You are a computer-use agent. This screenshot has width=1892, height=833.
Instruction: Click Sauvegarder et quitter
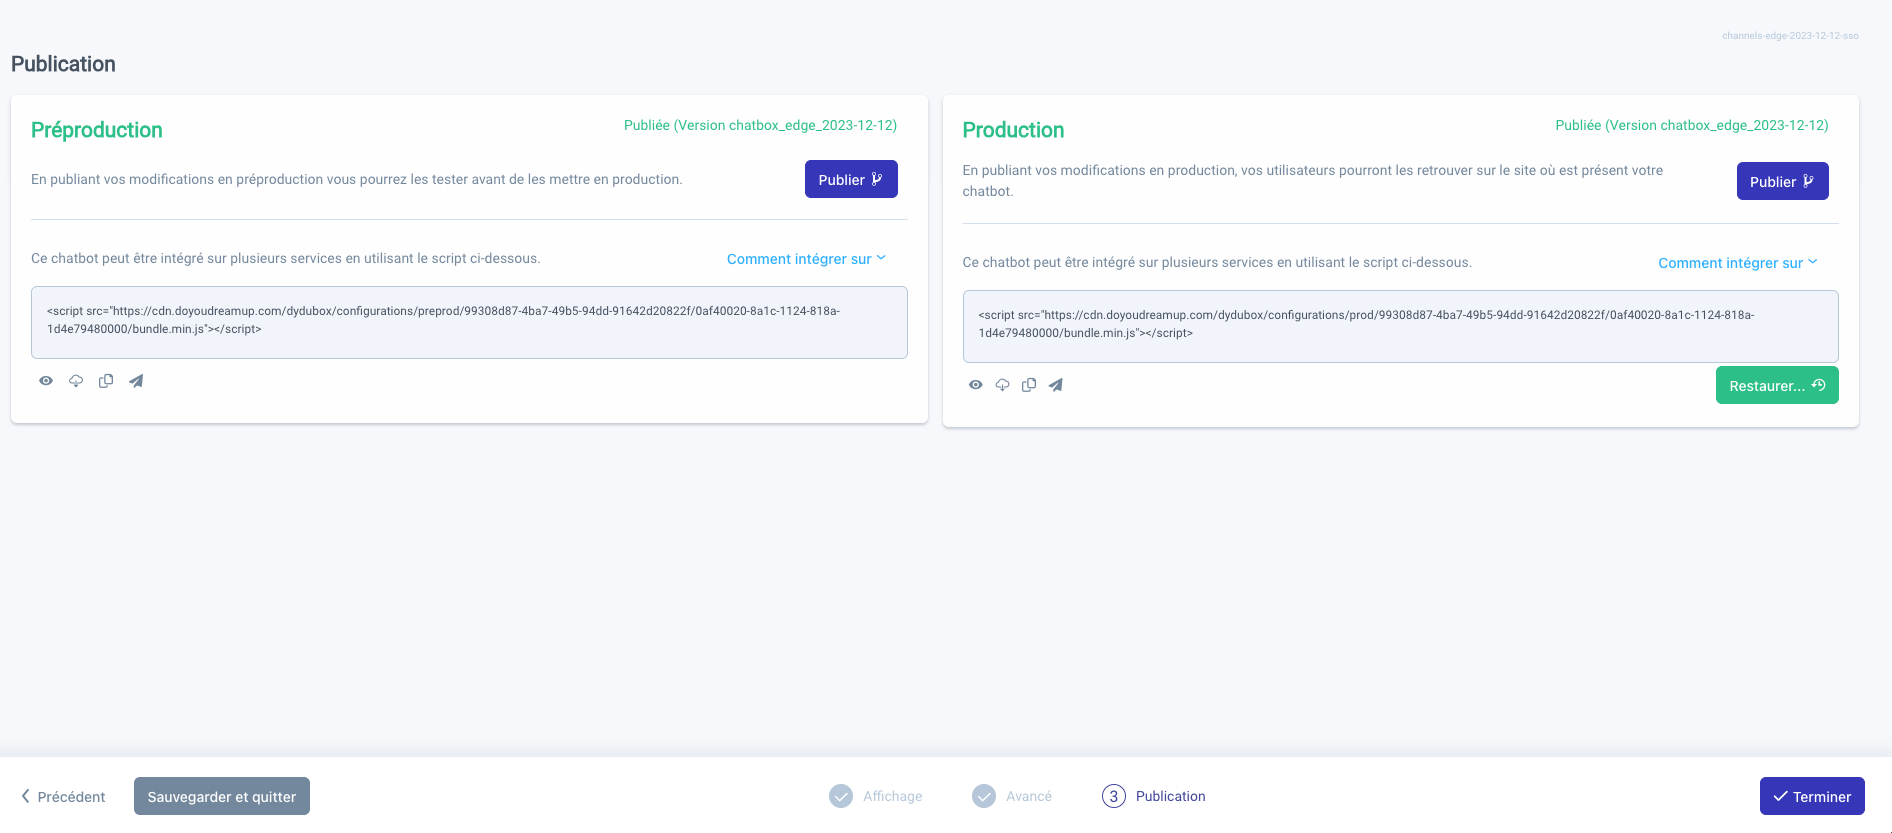pos(222,796)
